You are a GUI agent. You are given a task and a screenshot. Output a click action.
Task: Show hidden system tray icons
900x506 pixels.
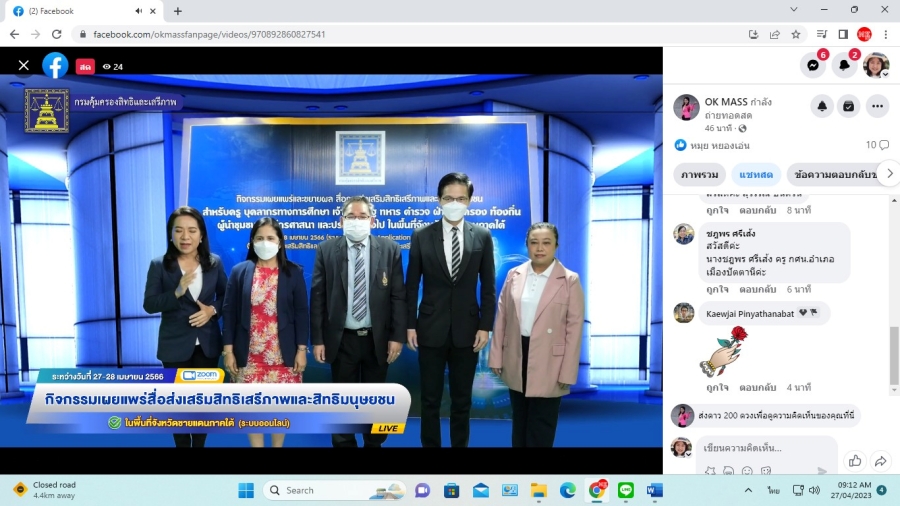(748, 491)
